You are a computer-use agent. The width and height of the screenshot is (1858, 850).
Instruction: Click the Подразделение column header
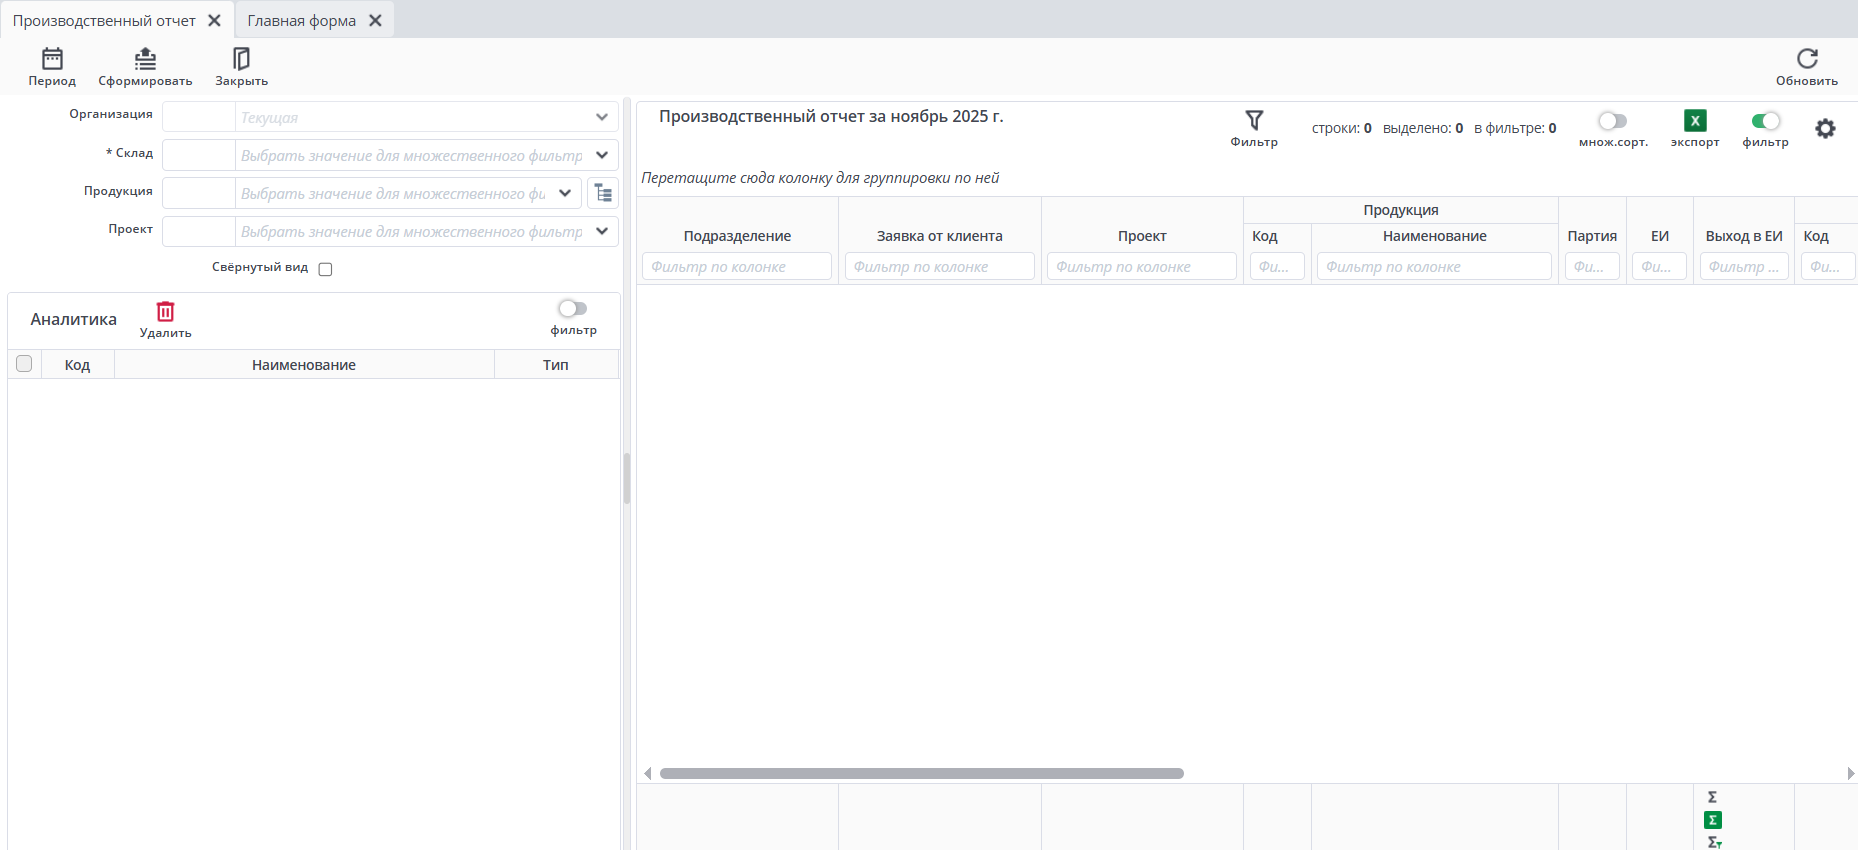(x=737, y=236)
